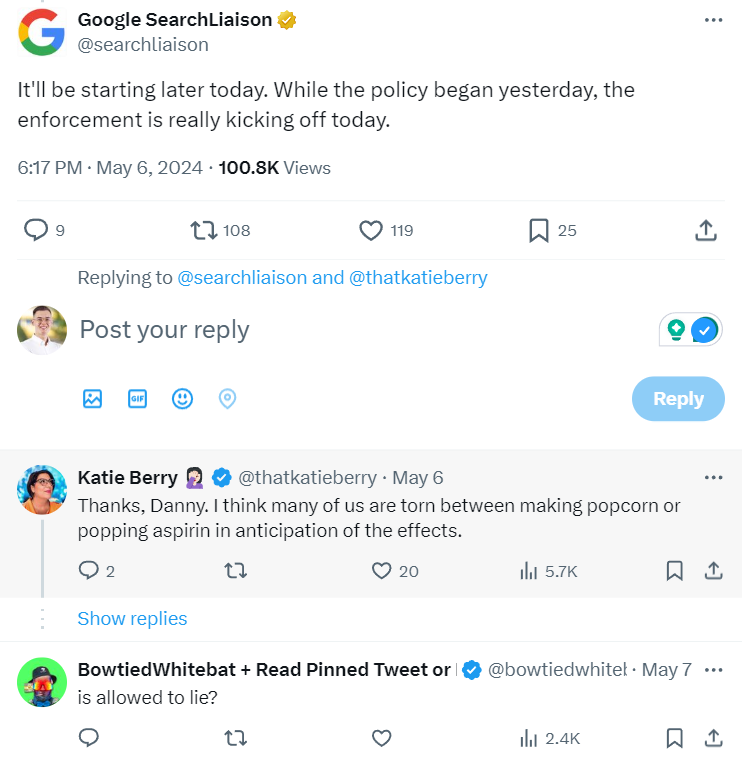View analytics of BowtiedWhitebat's reply showing 2.4K
Screen dimensions: 742x763
coord(550,738)
